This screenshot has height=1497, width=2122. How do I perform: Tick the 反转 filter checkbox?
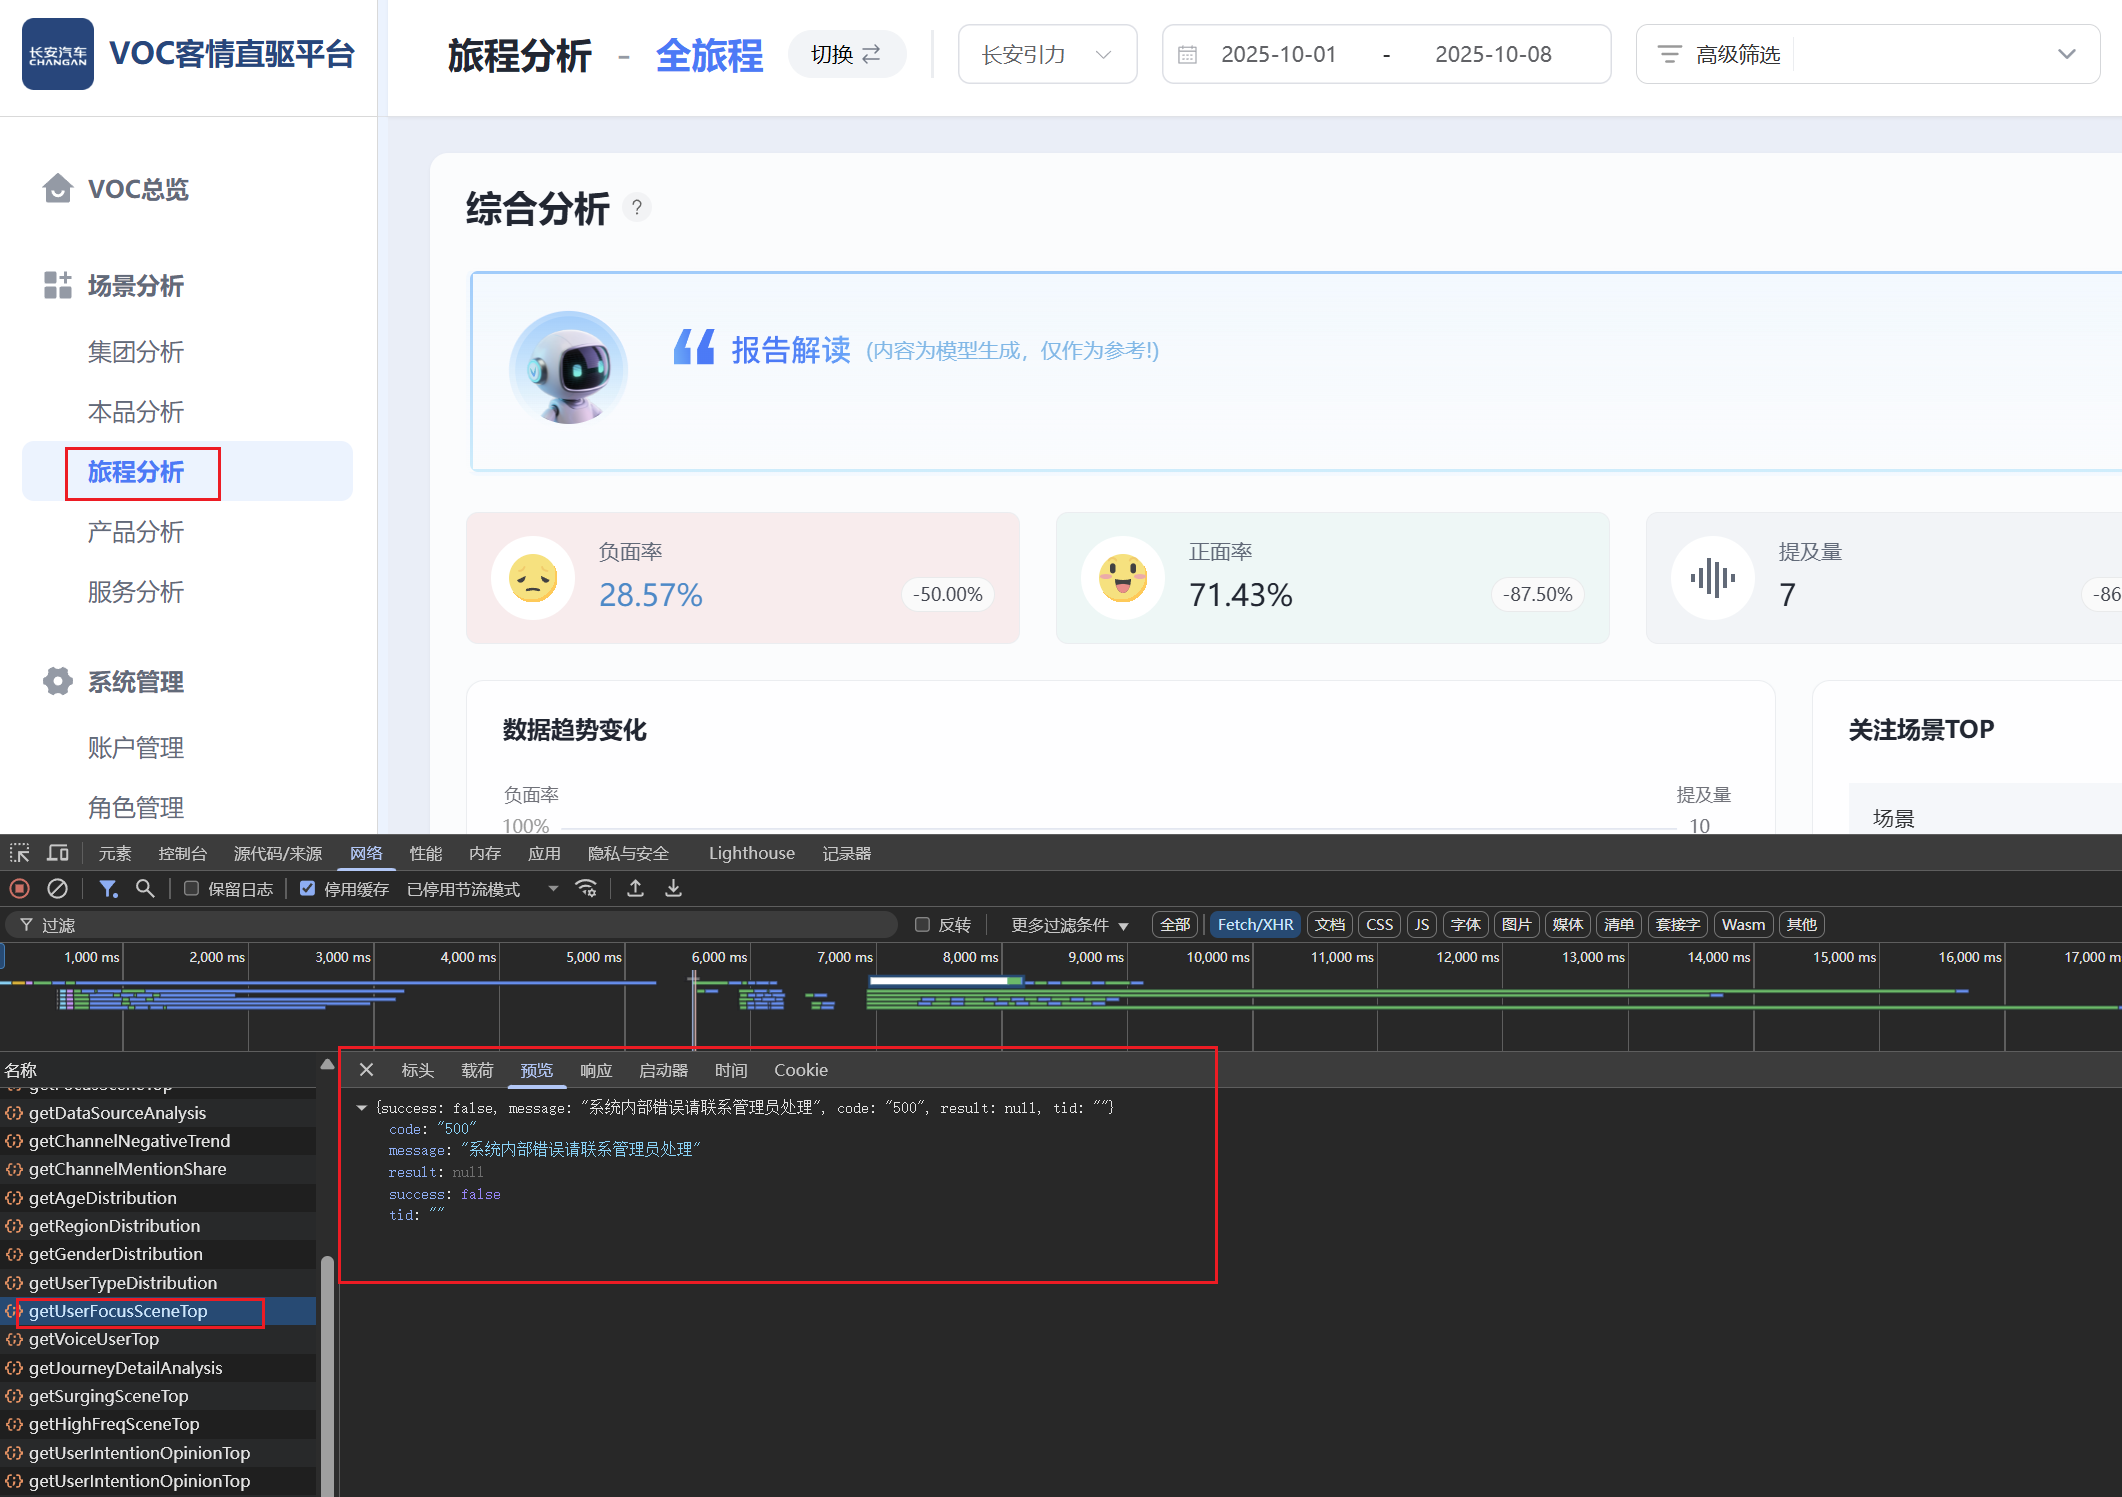click(x=922, y=925)
